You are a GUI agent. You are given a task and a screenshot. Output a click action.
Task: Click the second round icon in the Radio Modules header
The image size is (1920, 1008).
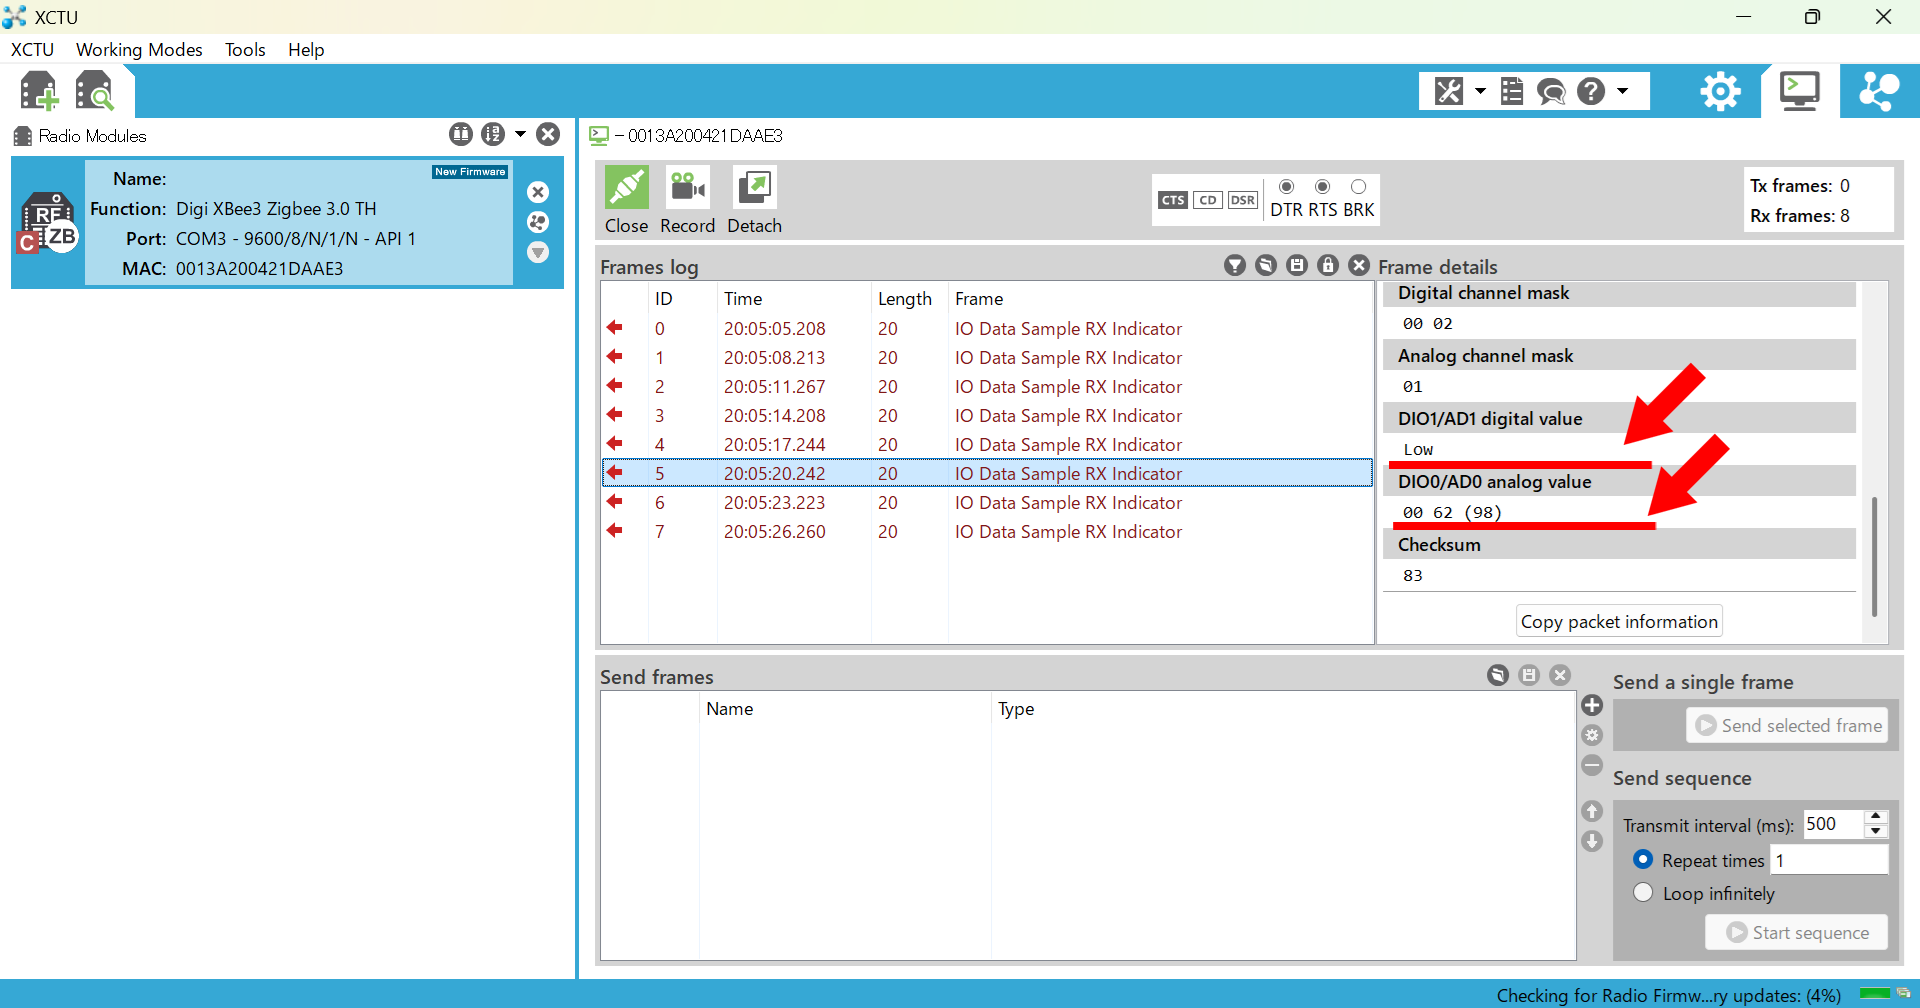click(x=493, y=134)
